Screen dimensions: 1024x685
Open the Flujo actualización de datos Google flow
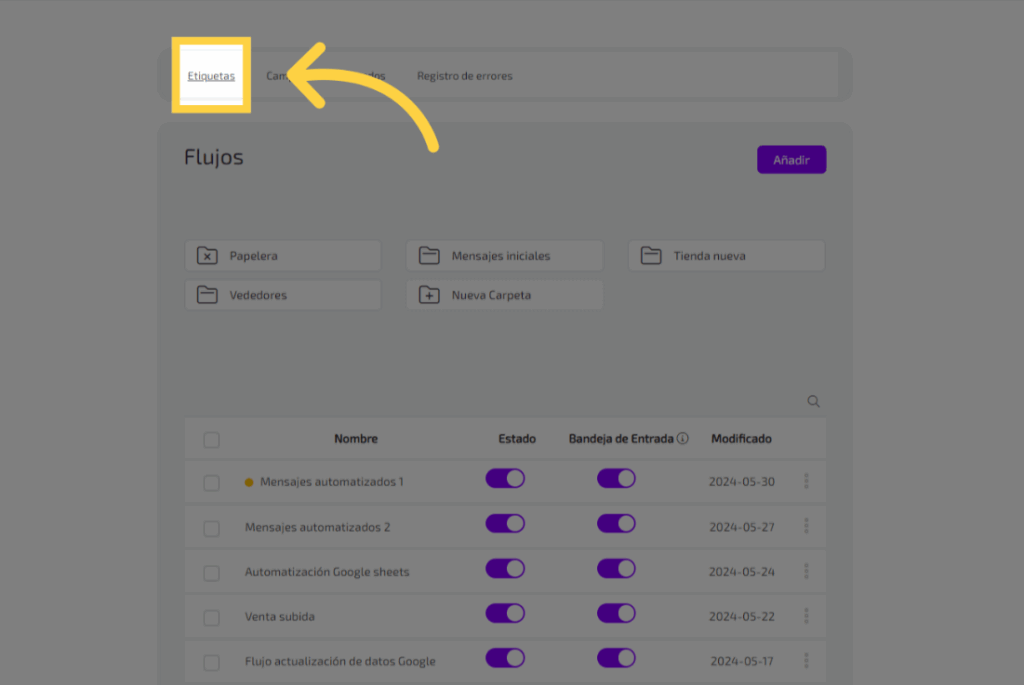339,661
